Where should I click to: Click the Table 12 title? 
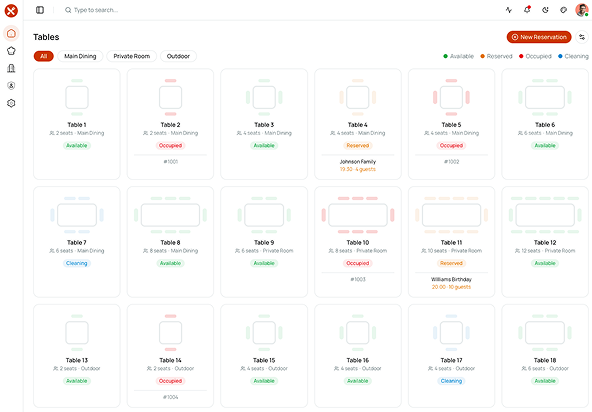point(545,242)
